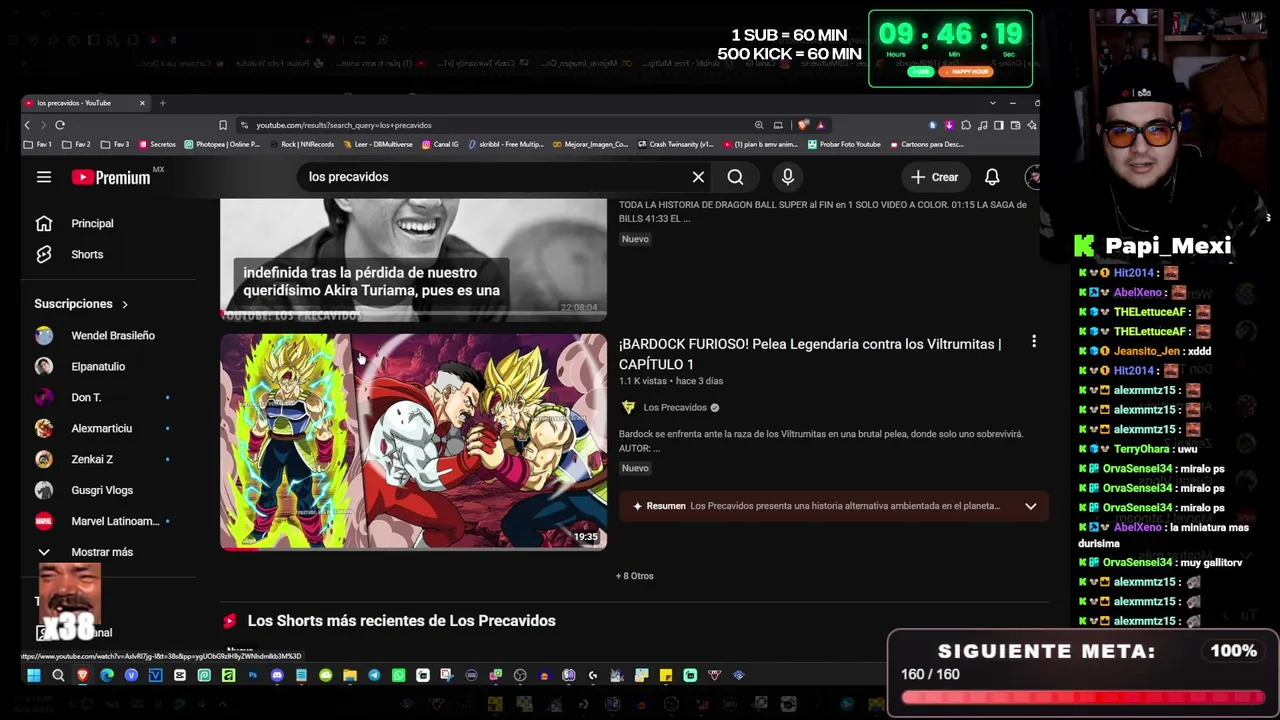Open the Zenkai Z channel
1280x720 pixels.
[x=91, y=459]
